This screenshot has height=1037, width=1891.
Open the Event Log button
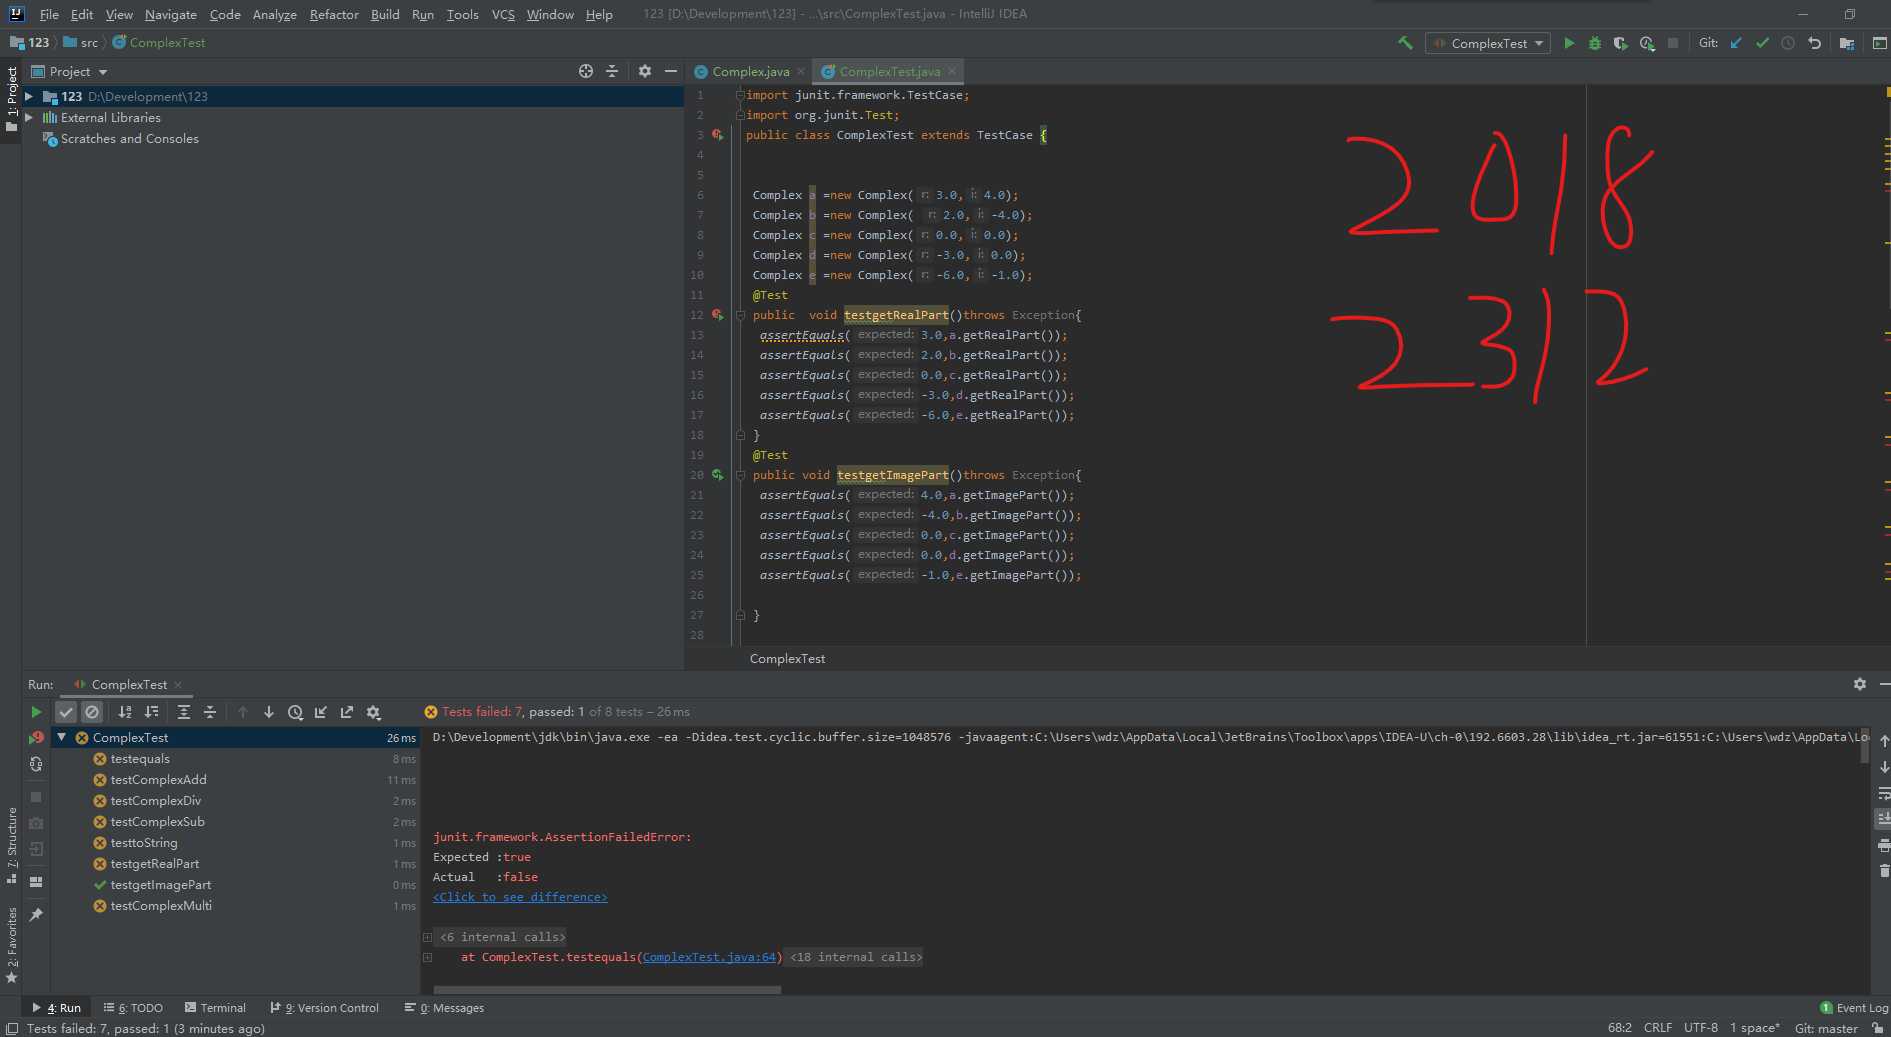pos(1853,1007)
